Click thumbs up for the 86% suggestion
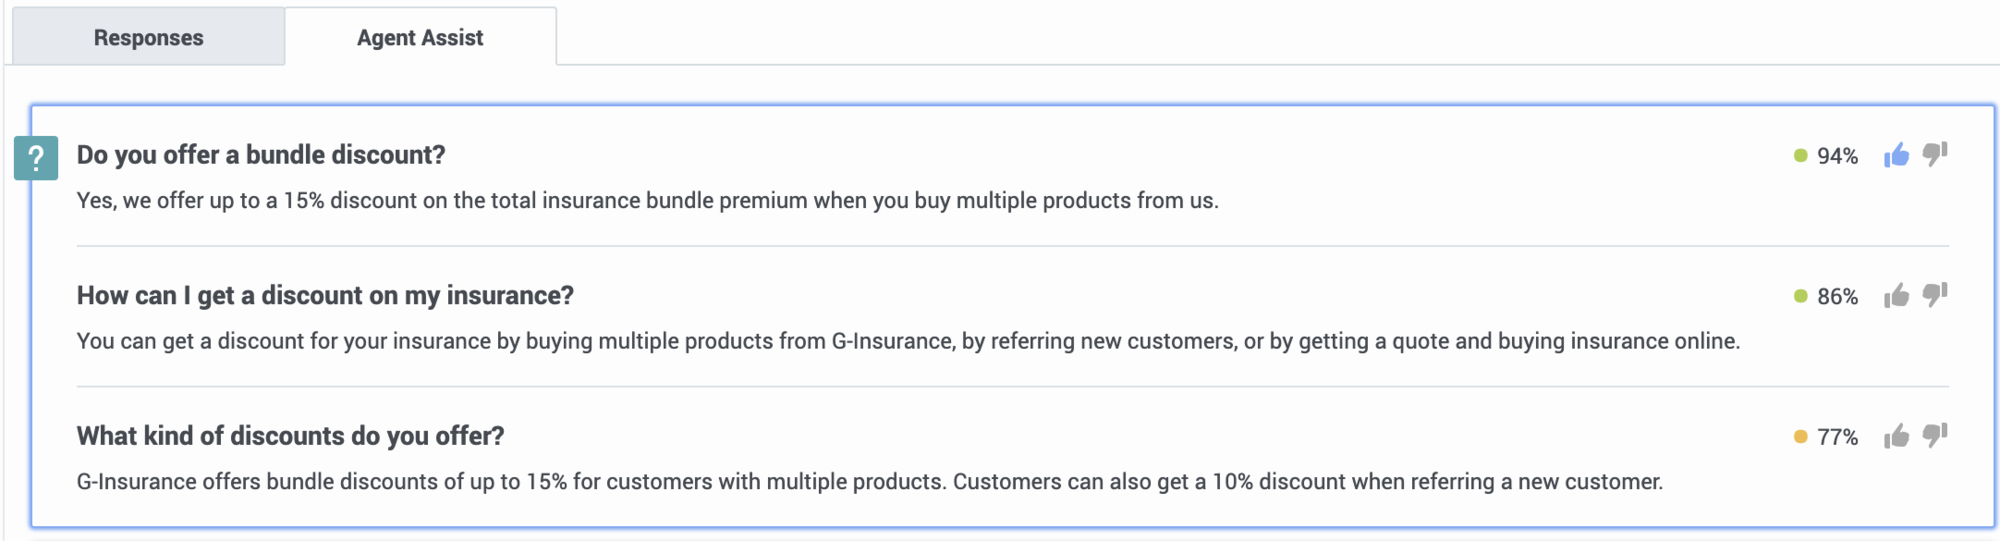The height and width of the screenshot is (541, 2000). (x=1896, y=296)
